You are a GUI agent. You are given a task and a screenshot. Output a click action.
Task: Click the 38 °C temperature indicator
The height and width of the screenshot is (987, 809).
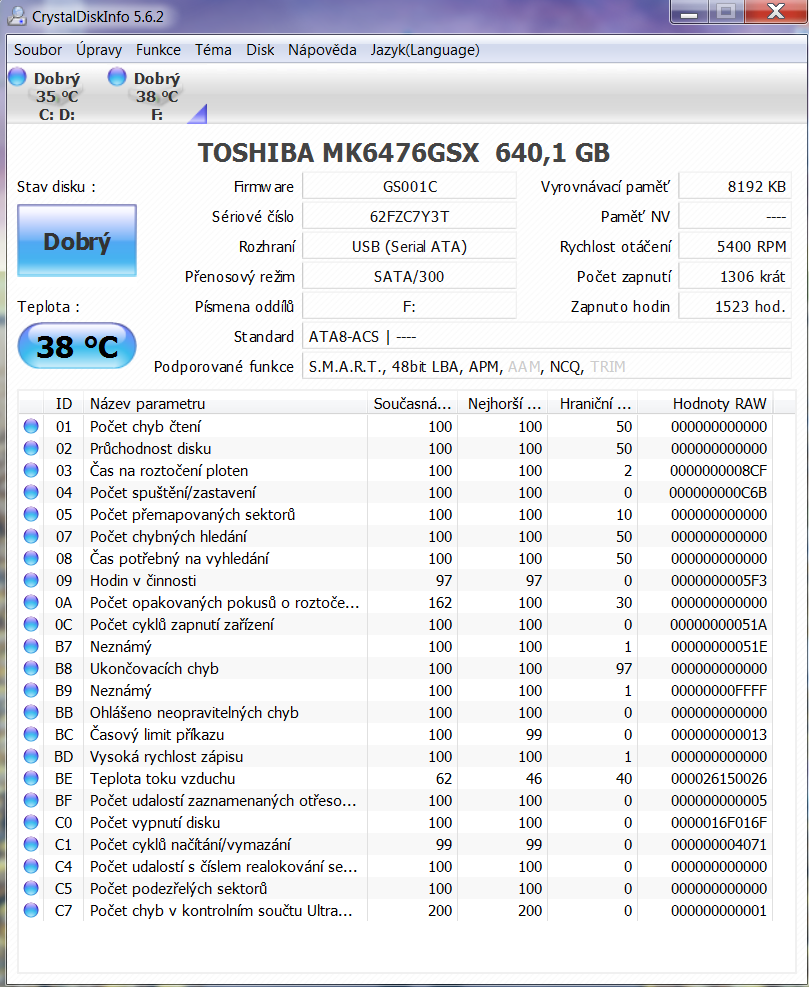pyautogui.click(x=77, y=346)
